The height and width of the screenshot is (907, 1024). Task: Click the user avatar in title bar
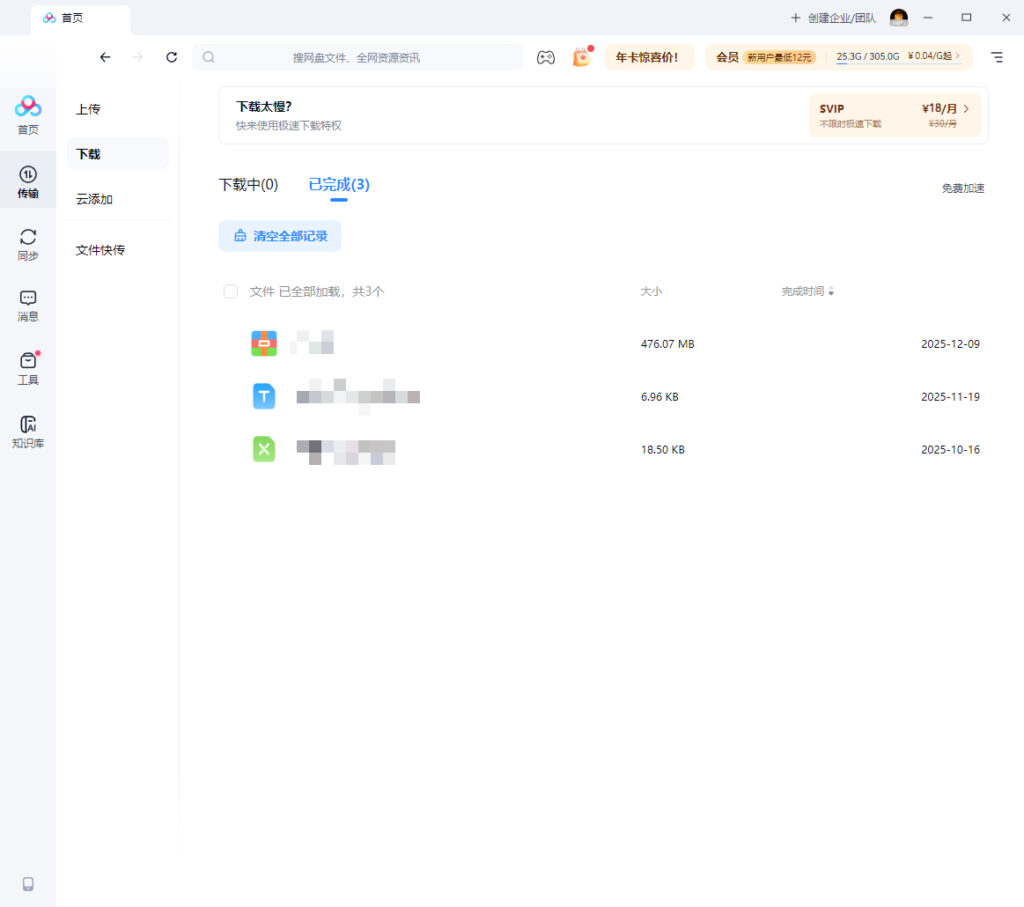[x=899, y=18]
